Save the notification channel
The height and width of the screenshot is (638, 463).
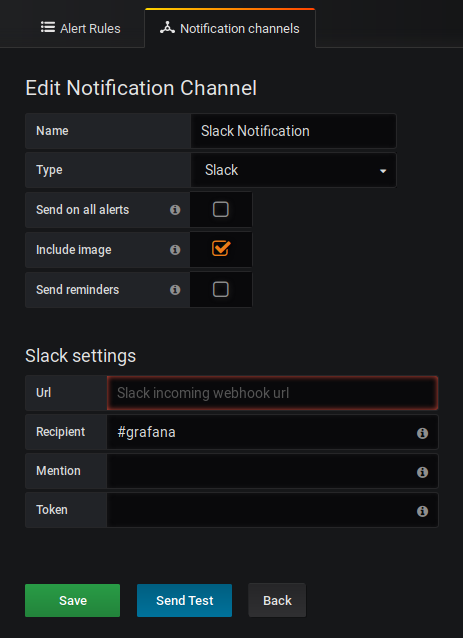click(72, 600)
